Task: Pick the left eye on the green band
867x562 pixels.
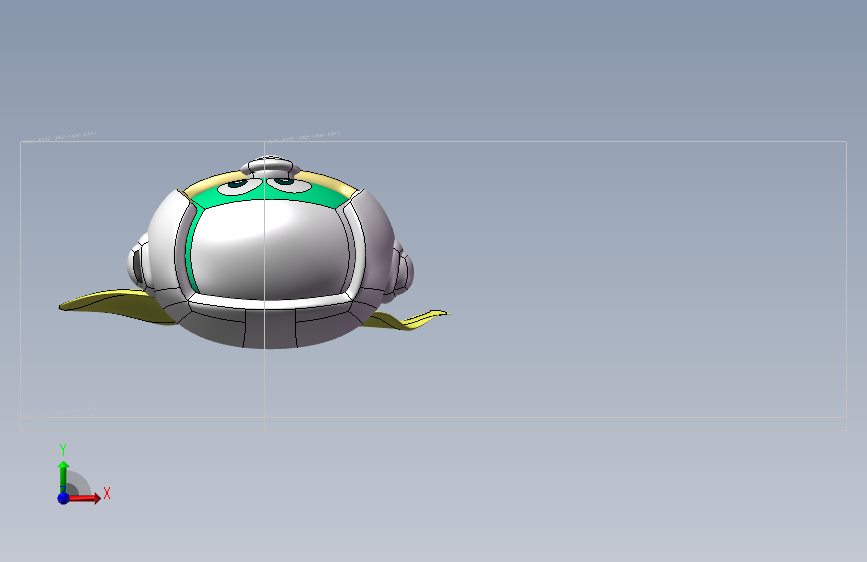Action: [x=239, y=186]
